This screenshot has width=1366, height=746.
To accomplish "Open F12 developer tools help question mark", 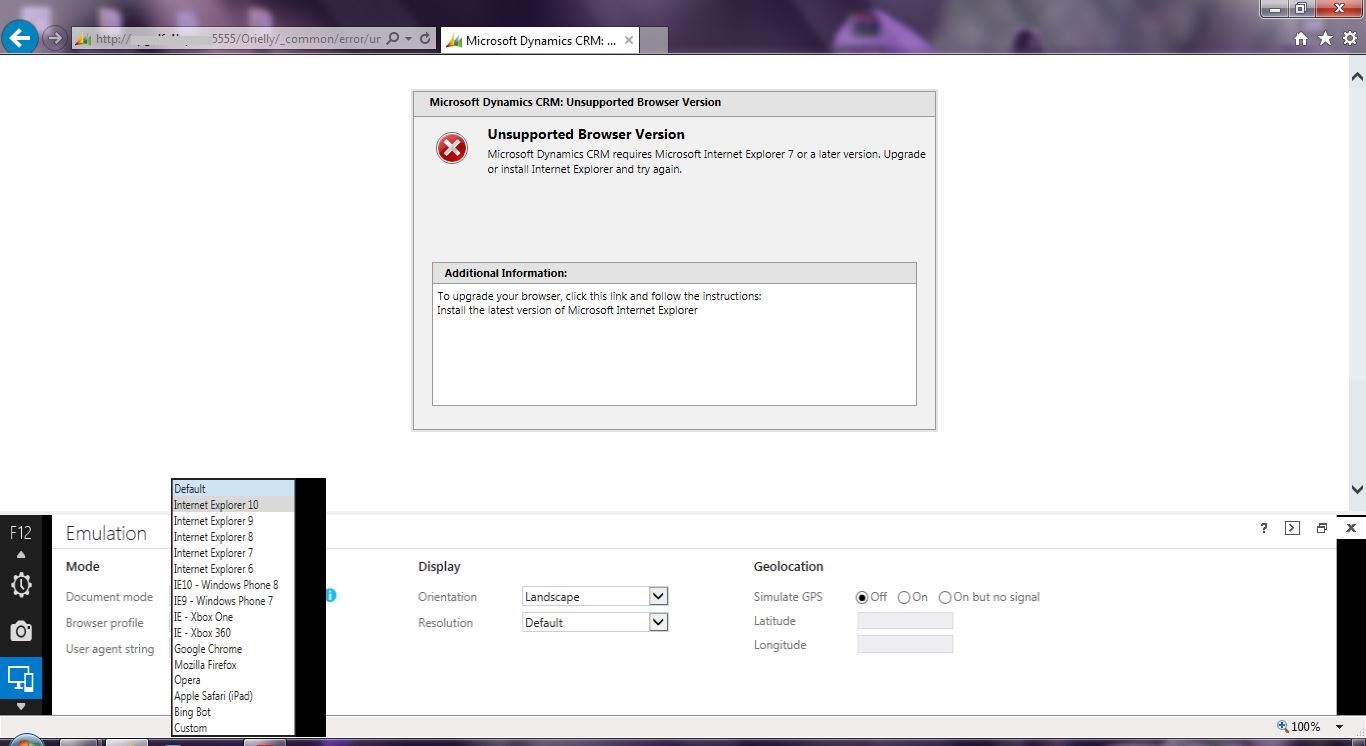I will pyautogui.click(x=1264, y=528).
